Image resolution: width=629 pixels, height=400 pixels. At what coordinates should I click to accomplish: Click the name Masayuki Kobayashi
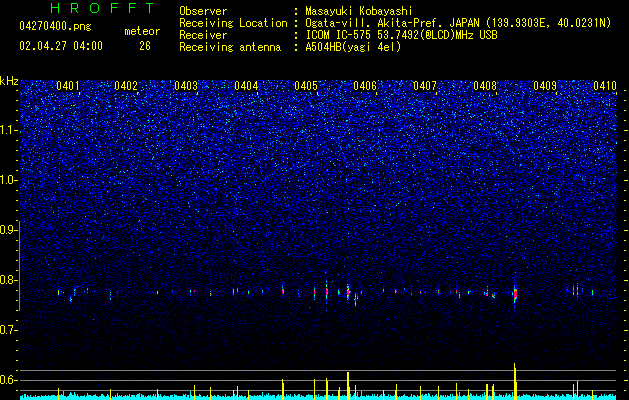pyautogui.click(x=359, y=11)
